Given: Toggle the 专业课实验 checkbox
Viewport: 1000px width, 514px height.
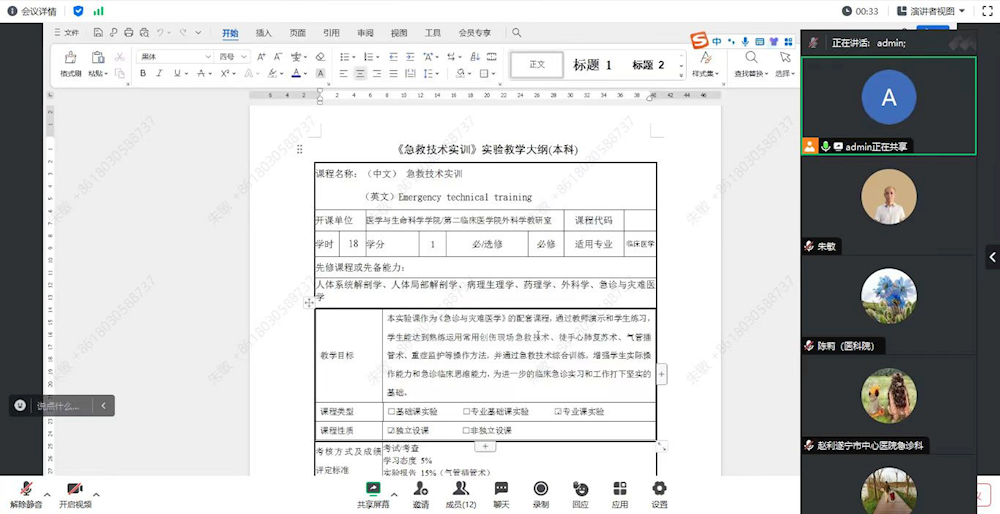Looking at the screenshot, I should pos(558,411).
